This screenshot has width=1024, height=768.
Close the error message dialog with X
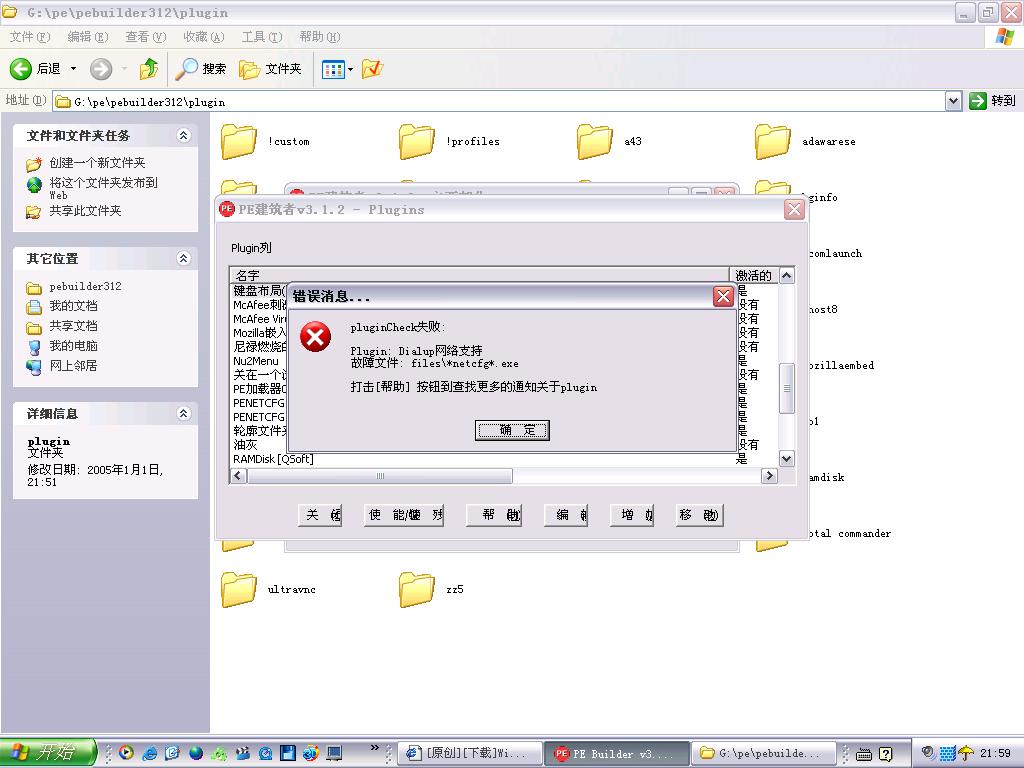(723, 296)
